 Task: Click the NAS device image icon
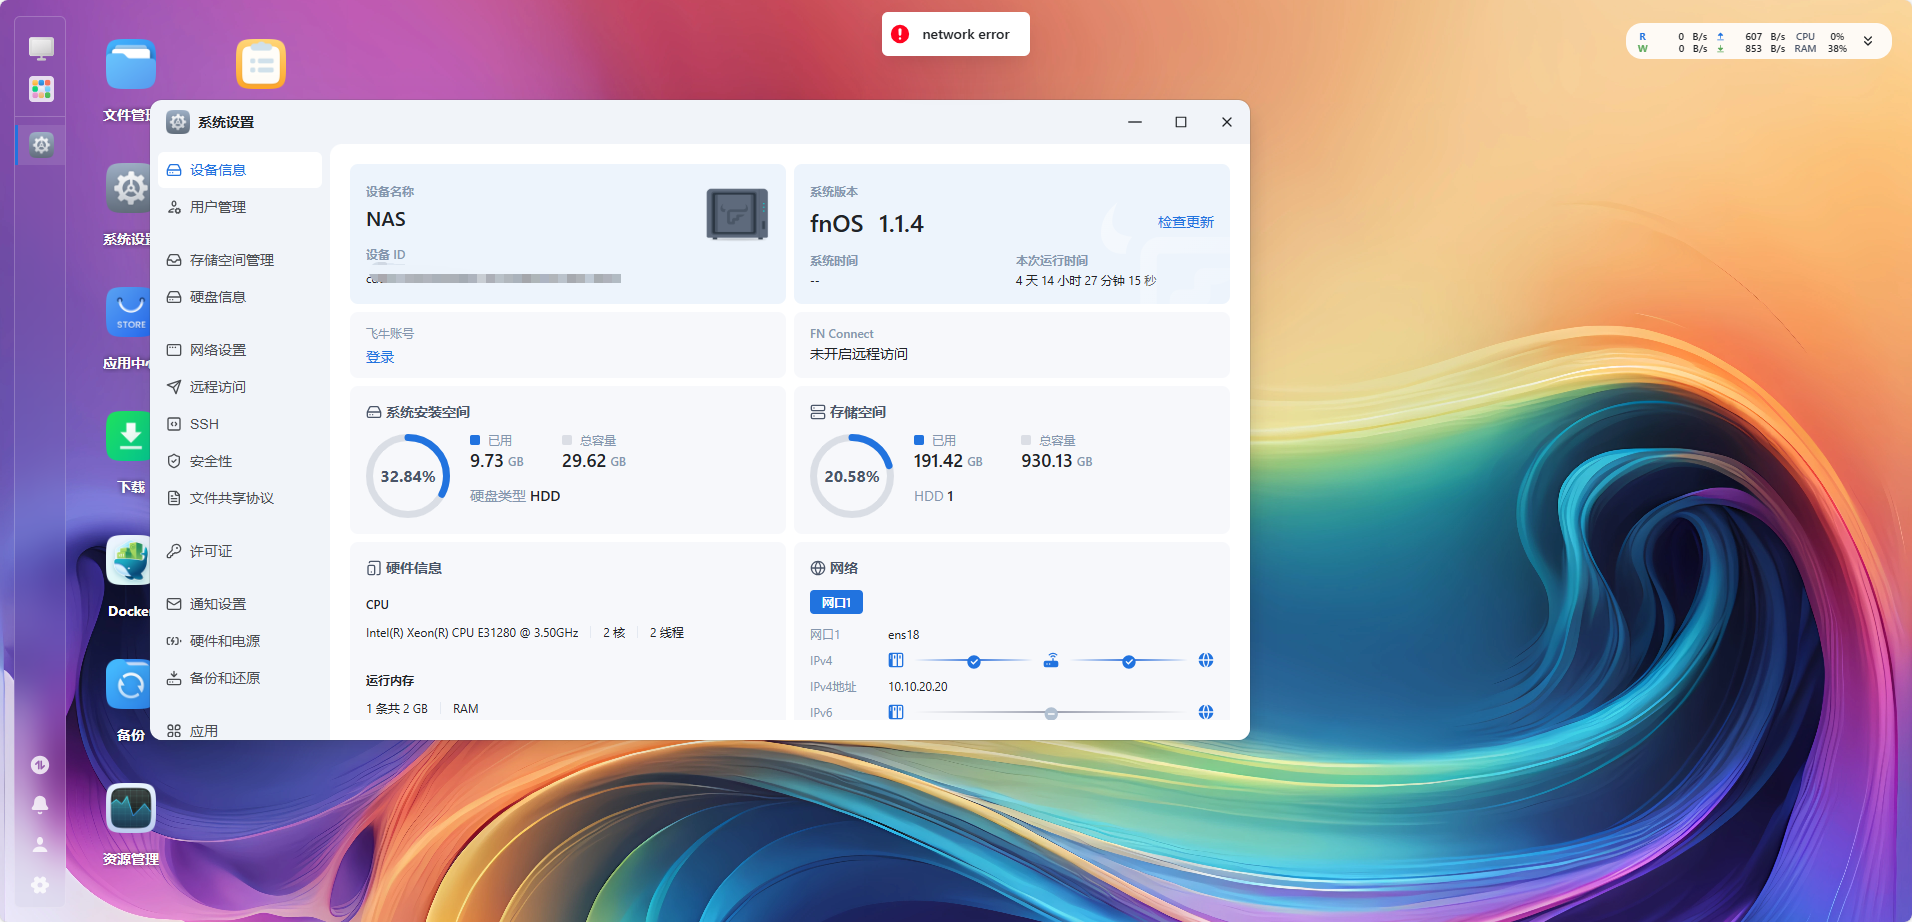(737, 214)
